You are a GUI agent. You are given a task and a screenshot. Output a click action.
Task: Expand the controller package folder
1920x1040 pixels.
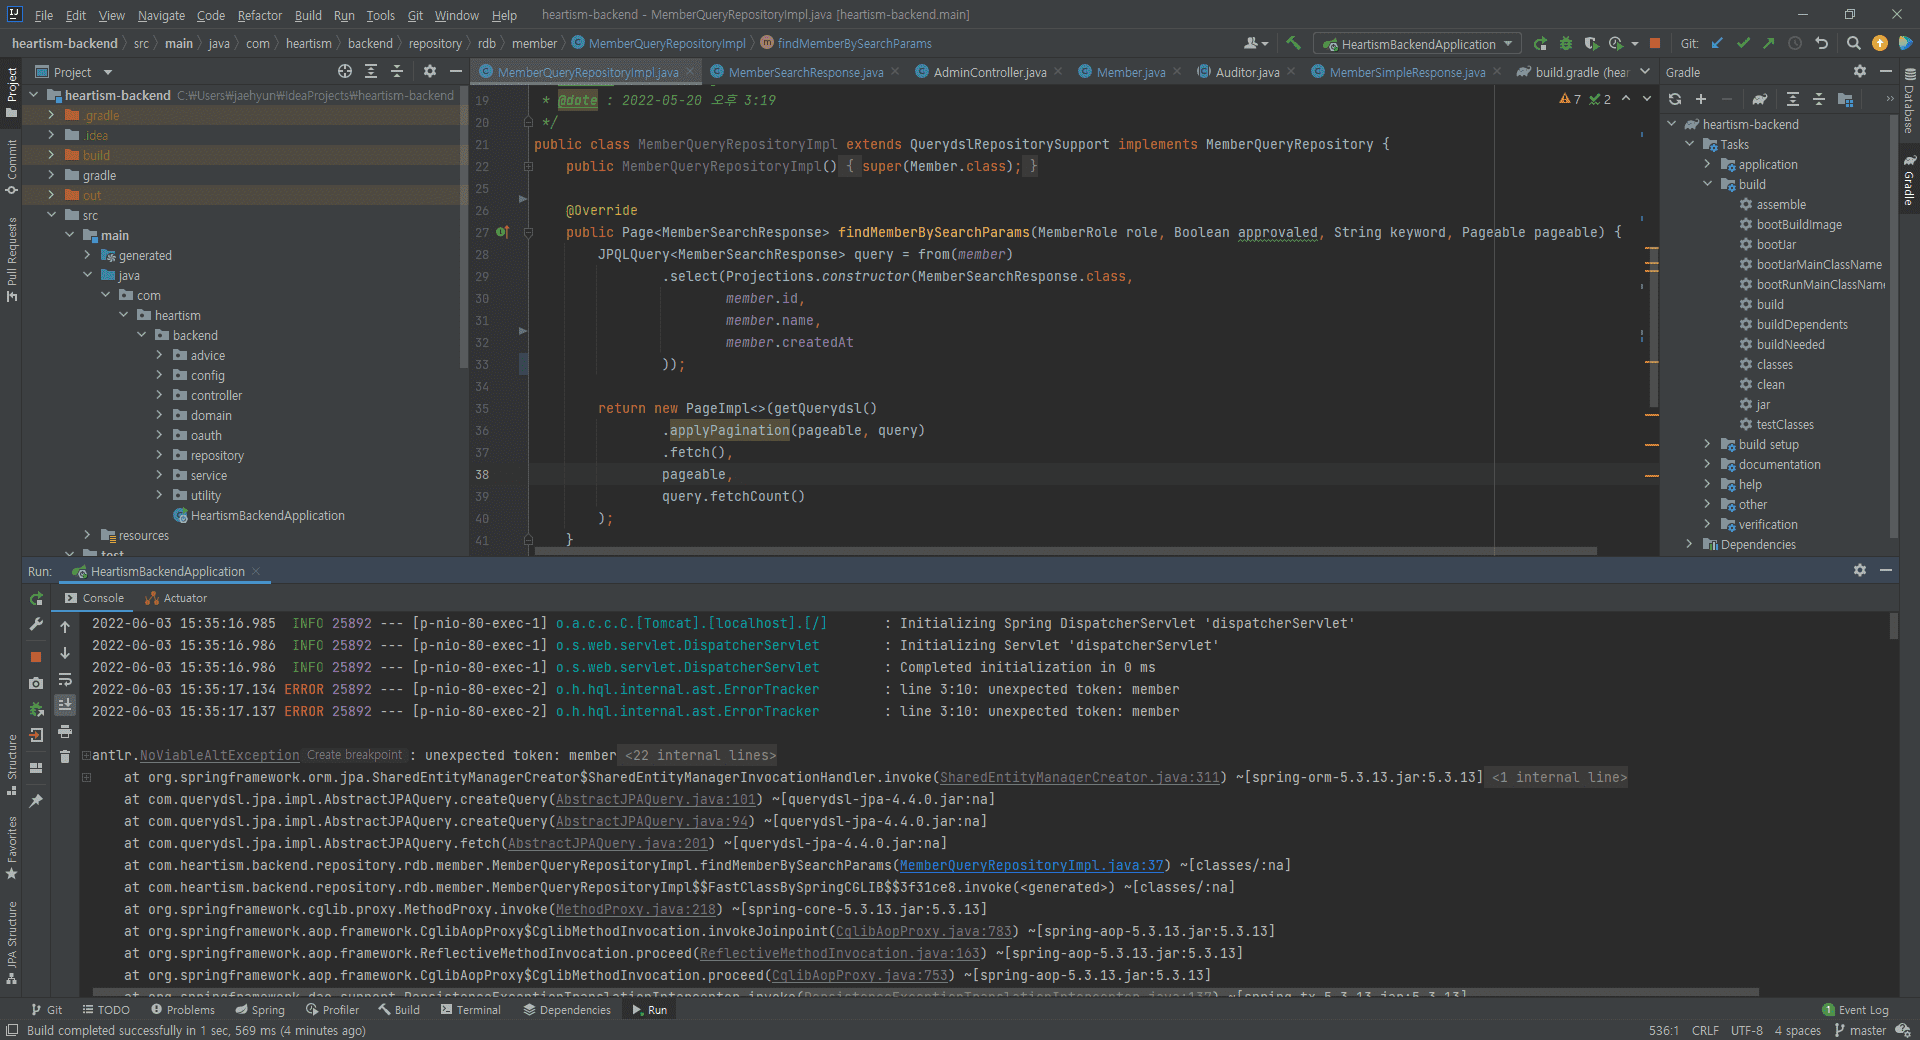click(x=159, y=395)
